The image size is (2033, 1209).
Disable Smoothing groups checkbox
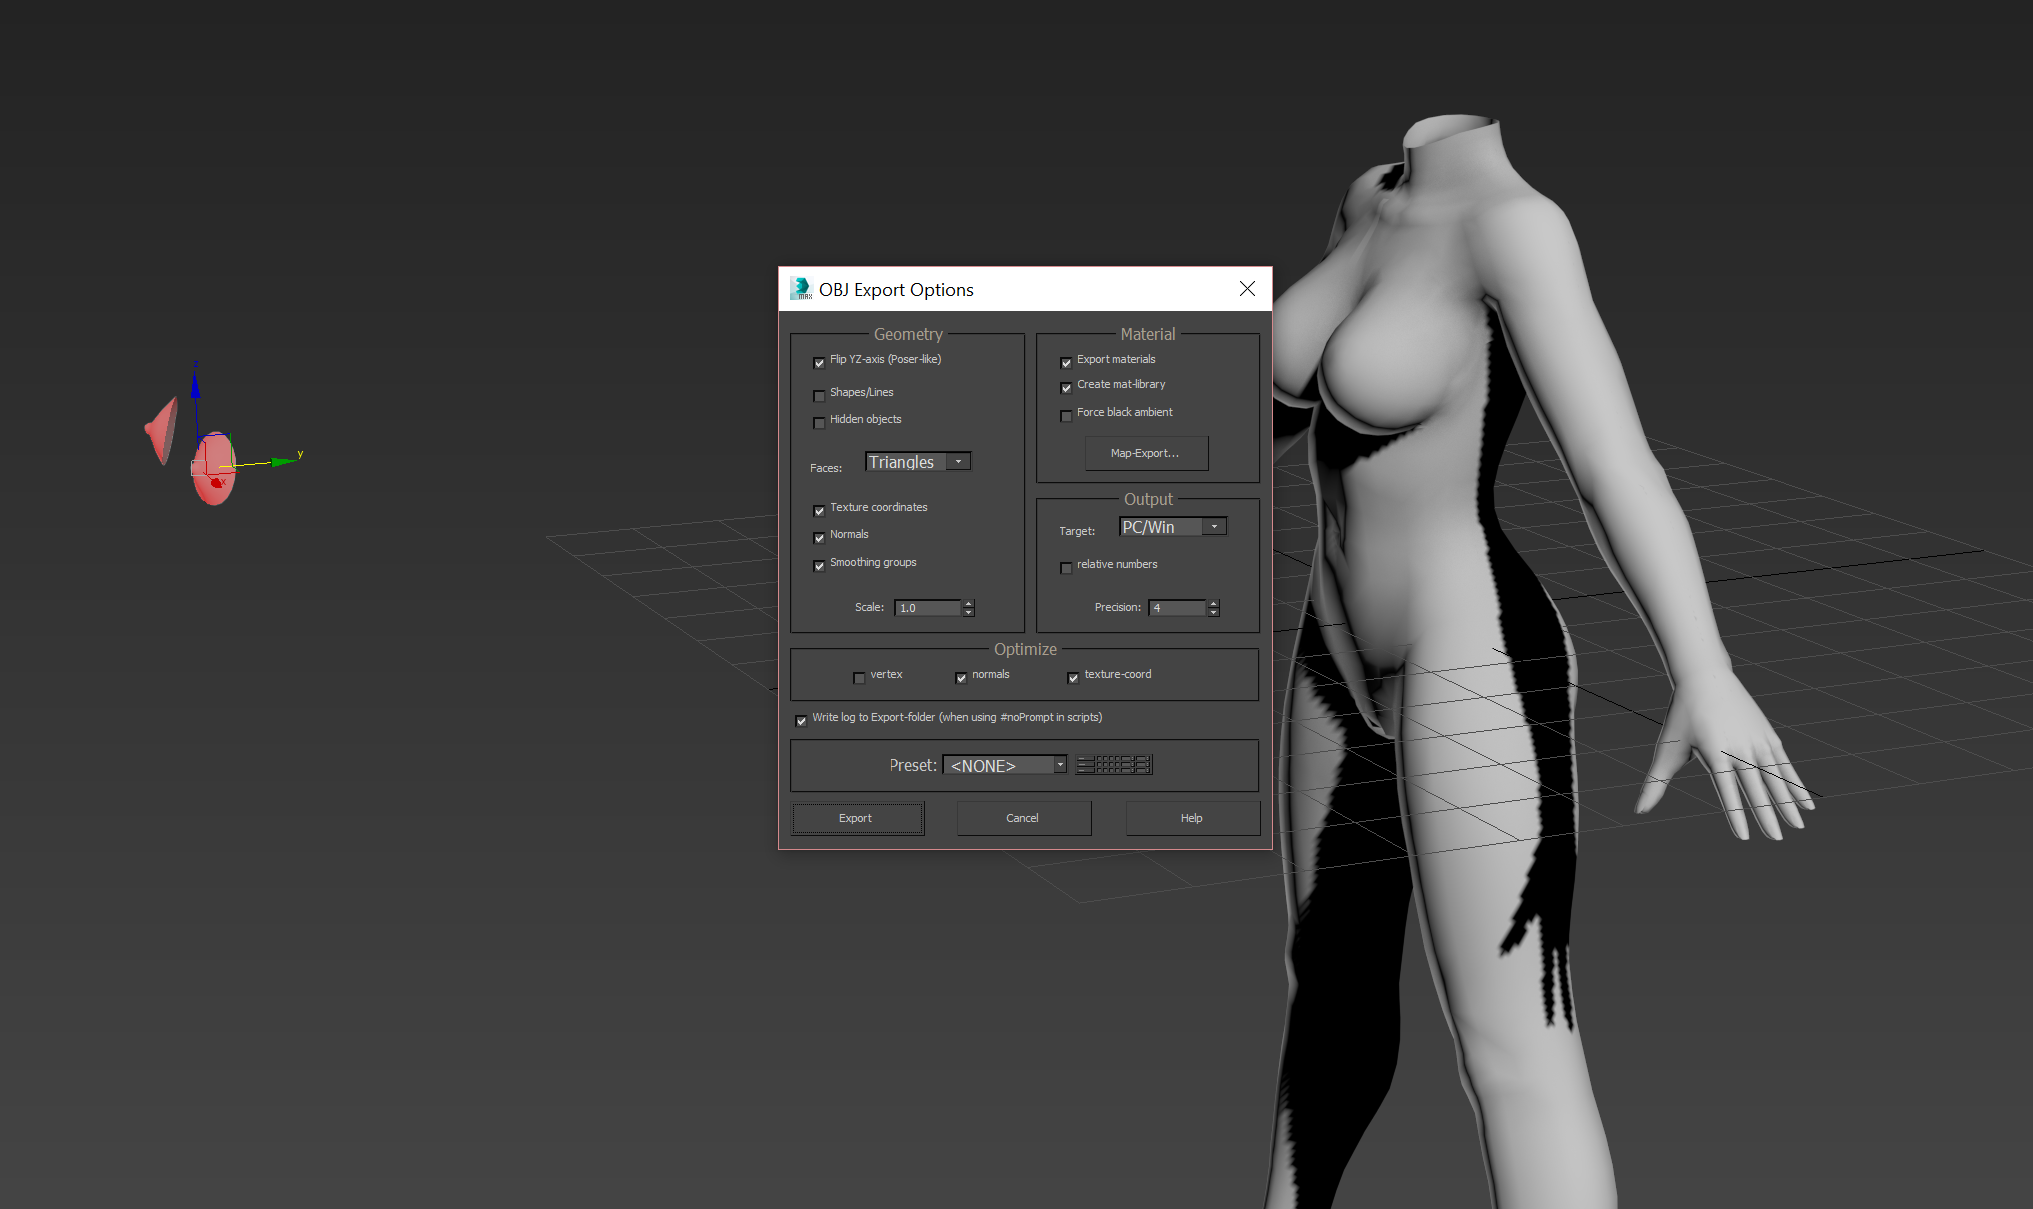pyautogui.click(x=819, y=565)
